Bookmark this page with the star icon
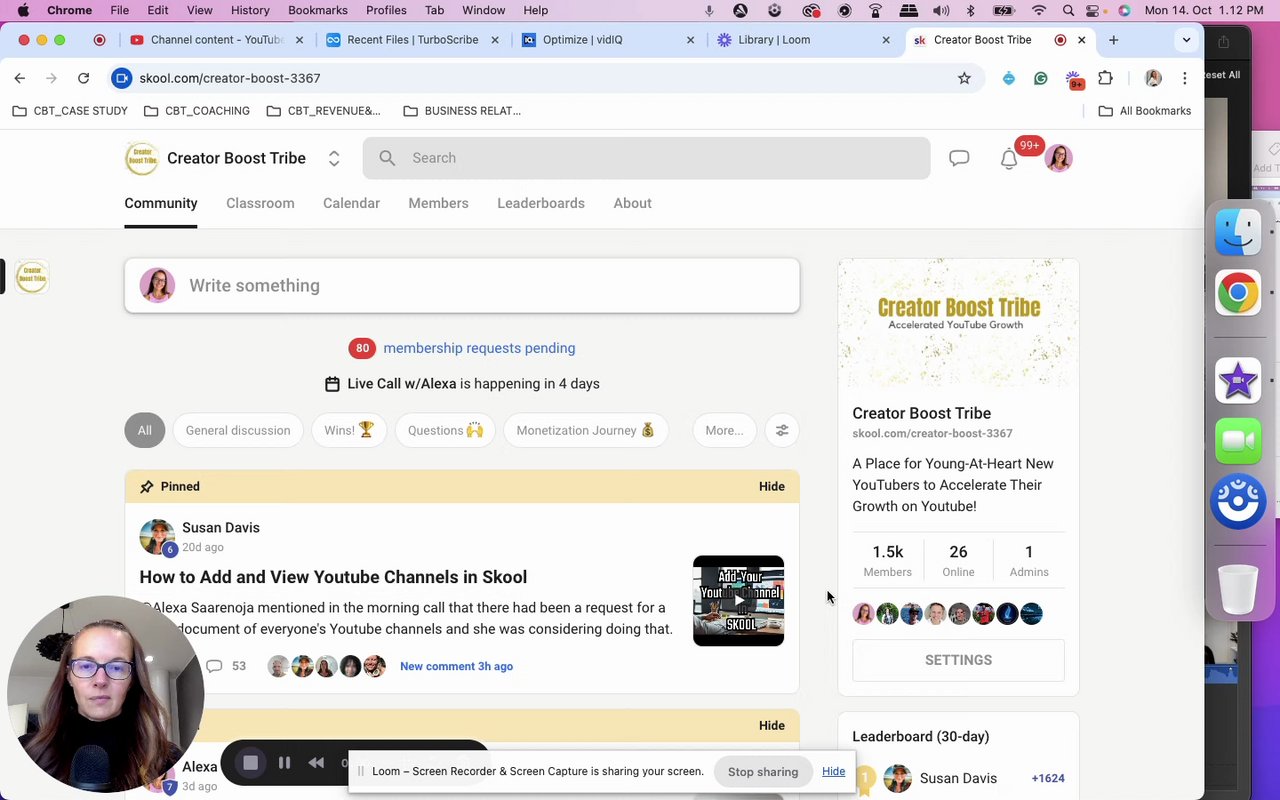This screenshot has height=800, width=1280. (x=964, y=78)
